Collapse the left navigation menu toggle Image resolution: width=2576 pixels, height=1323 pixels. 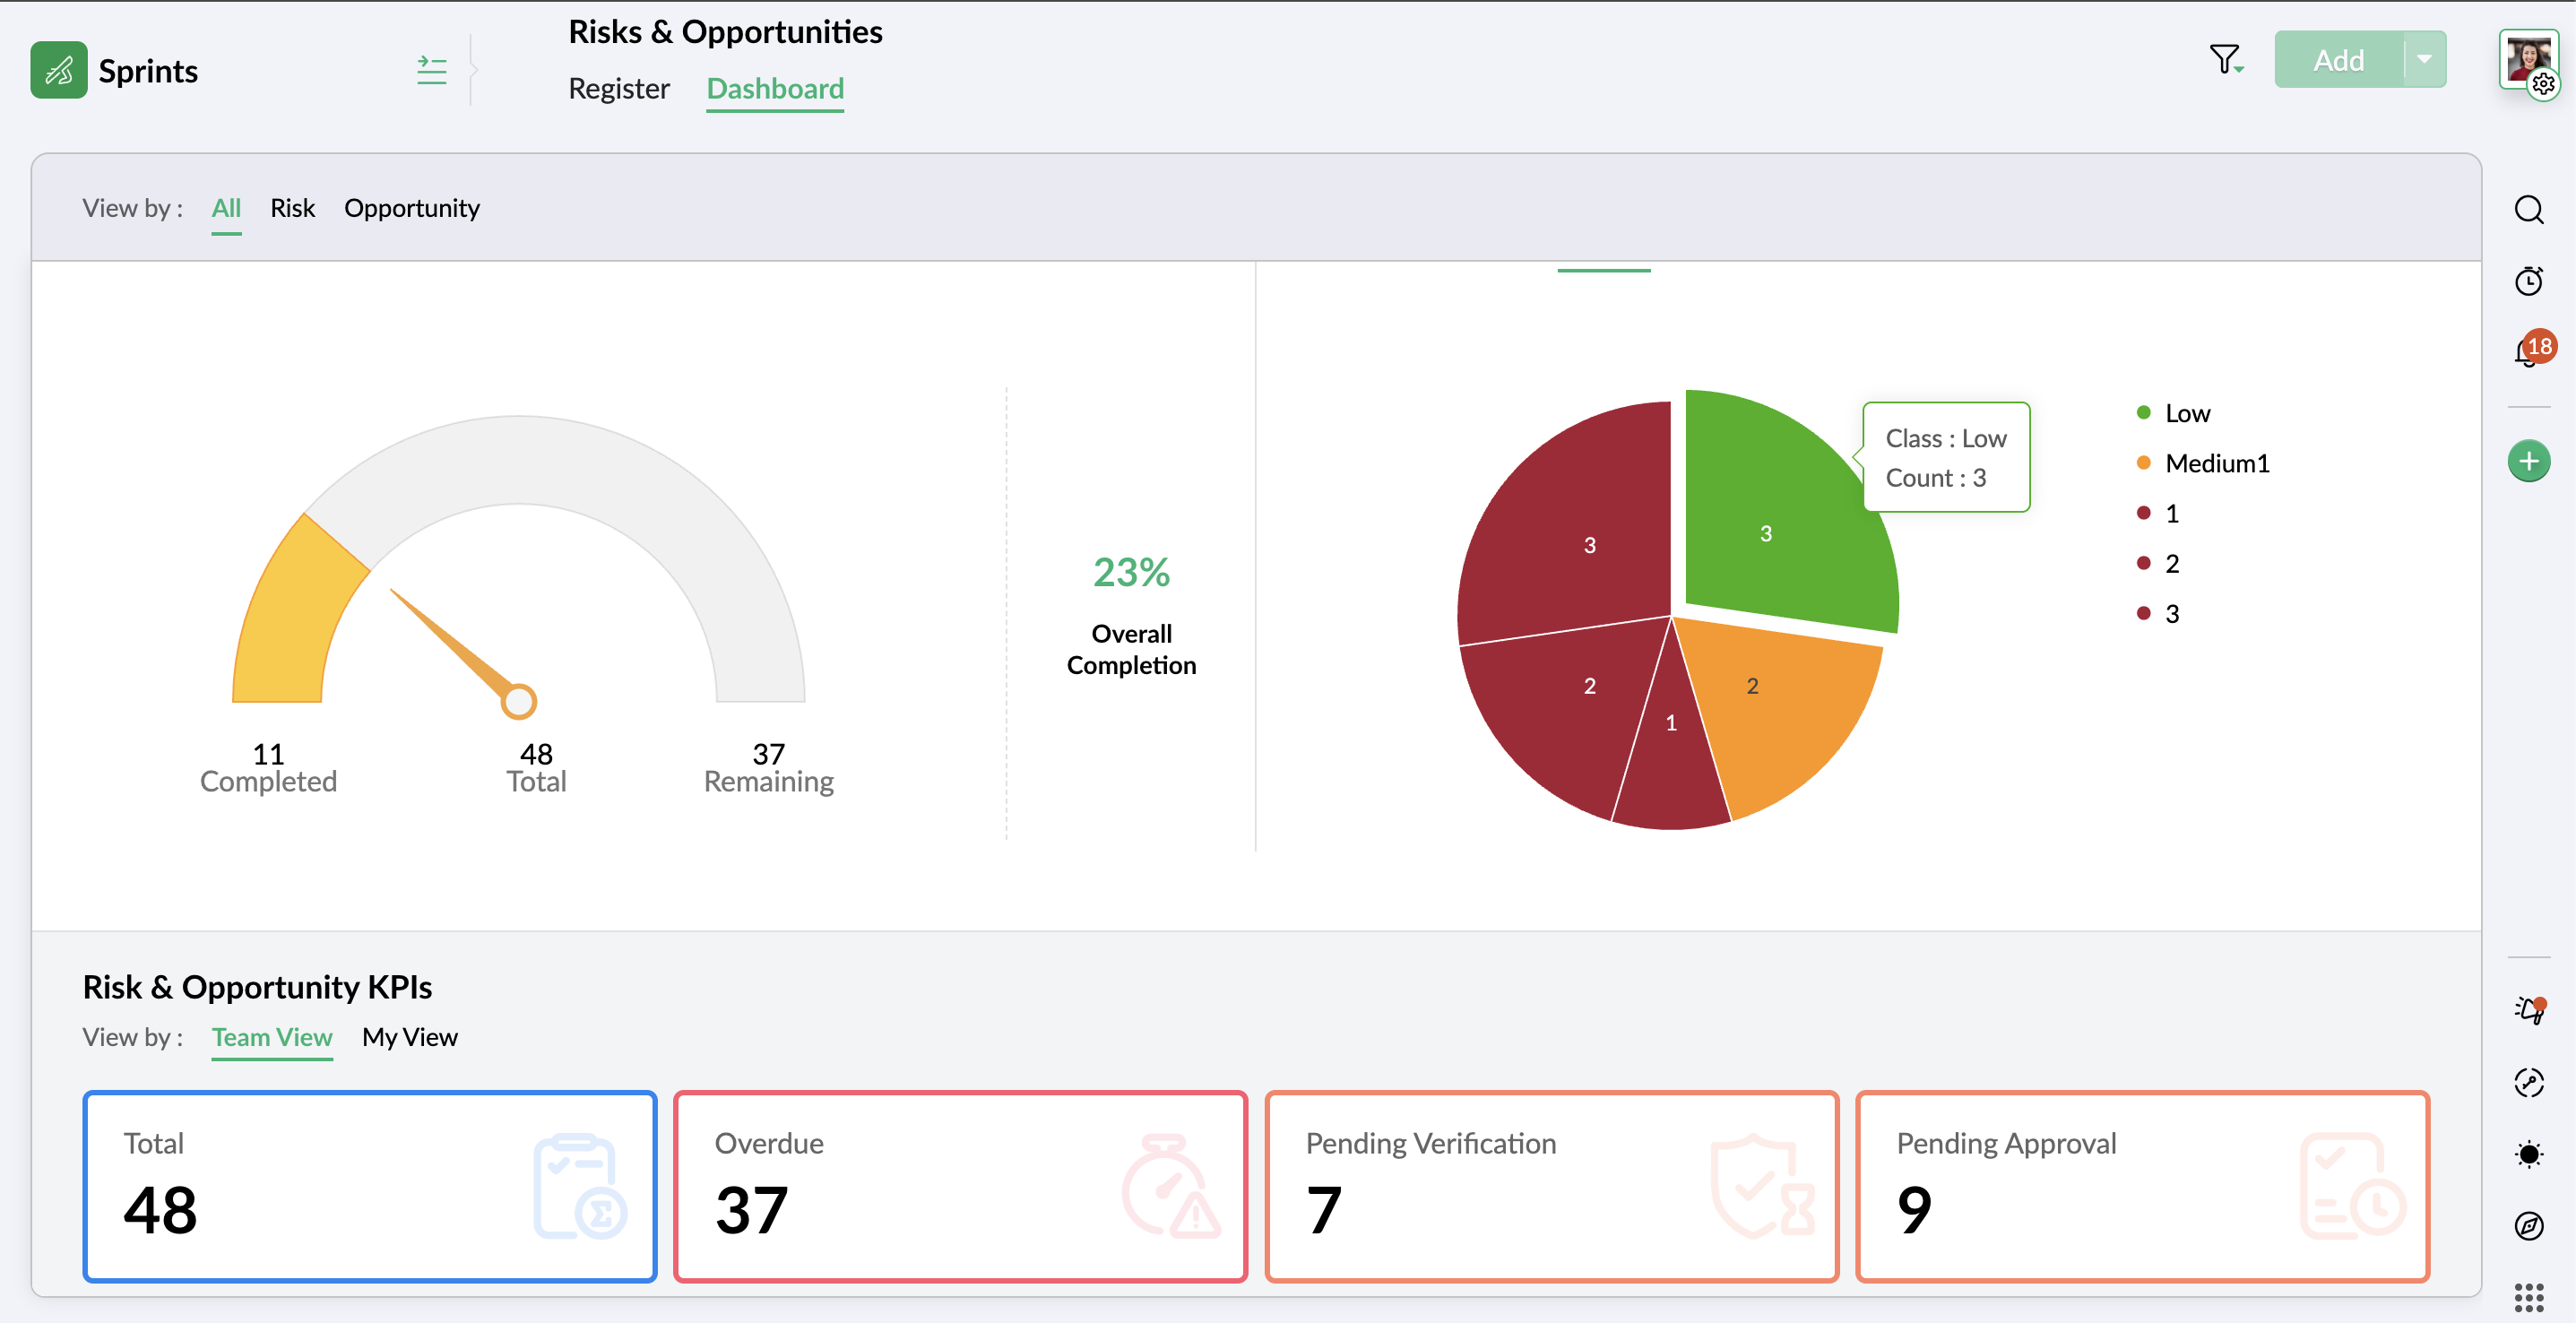pyautogui.click(x=431, y=70)
